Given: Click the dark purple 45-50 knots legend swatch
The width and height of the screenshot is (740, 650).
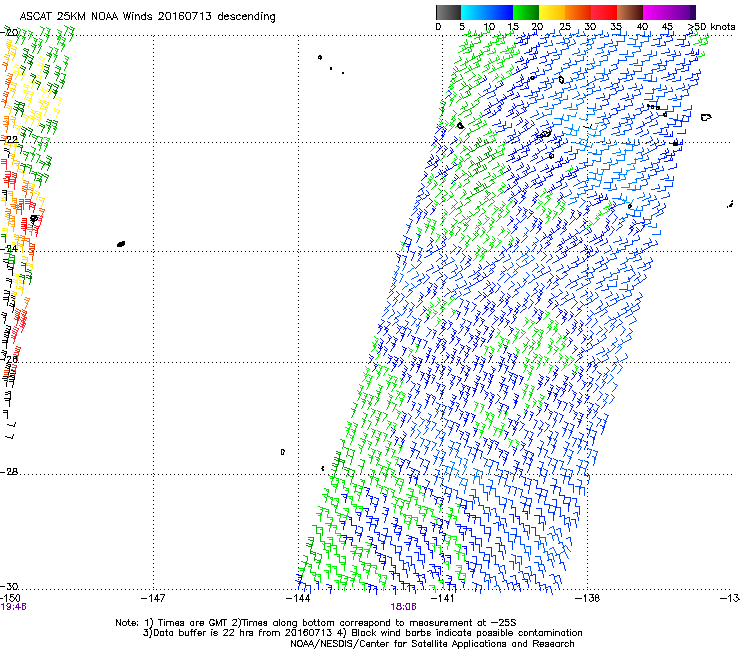Looking at the screenshot, I should point(682,12).
